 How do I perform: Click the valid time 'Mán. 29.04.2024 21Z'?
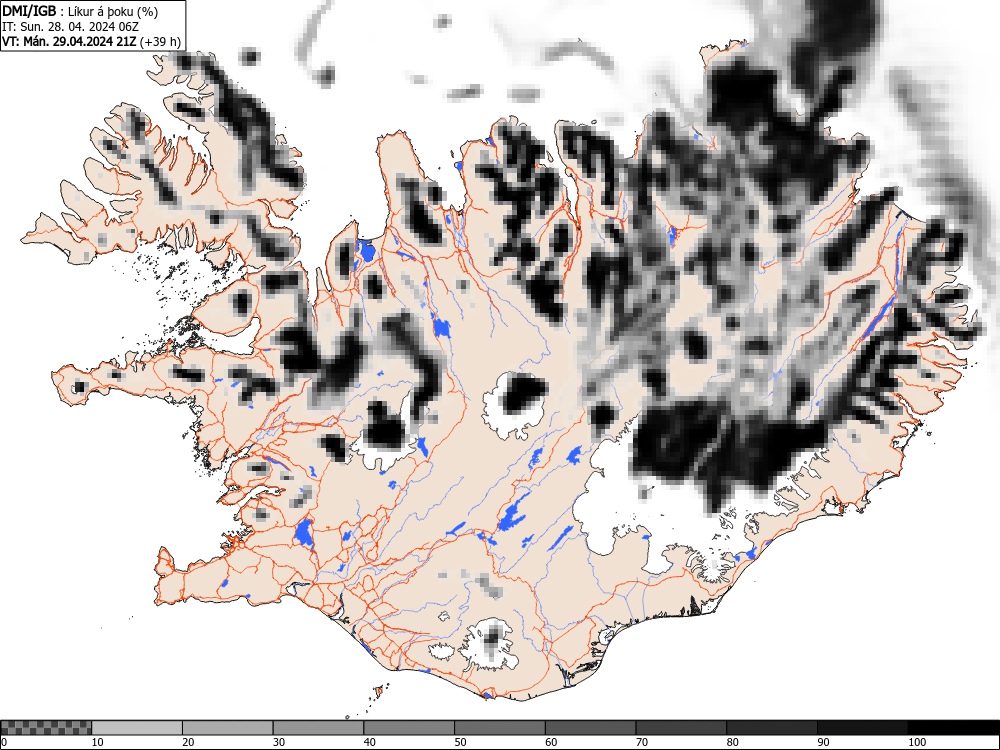(78, 42)
